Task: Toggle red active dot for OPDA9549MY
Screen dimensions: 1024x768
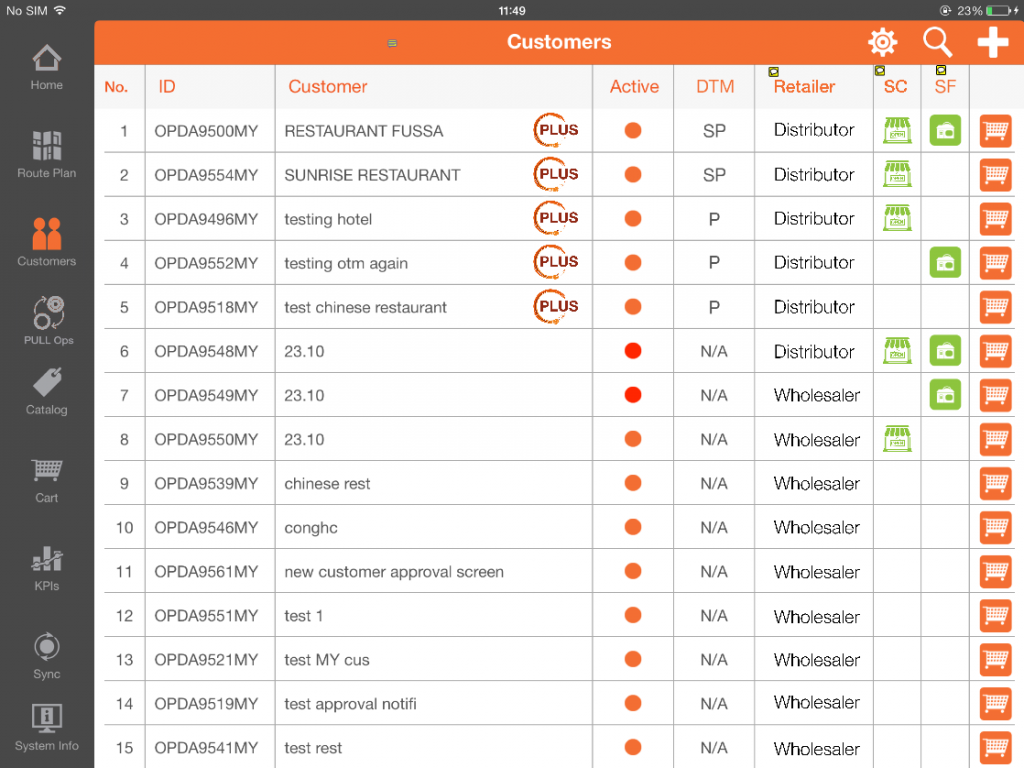Action: (633, 395)
